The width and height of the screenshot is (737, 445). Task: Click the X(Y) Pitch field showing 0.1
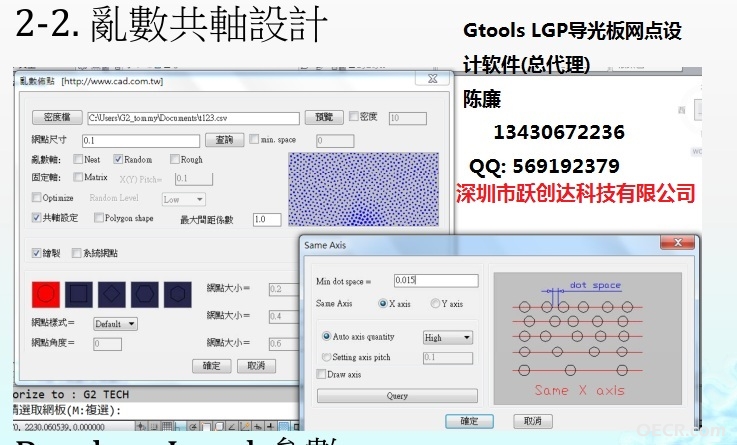coord(194,179)
